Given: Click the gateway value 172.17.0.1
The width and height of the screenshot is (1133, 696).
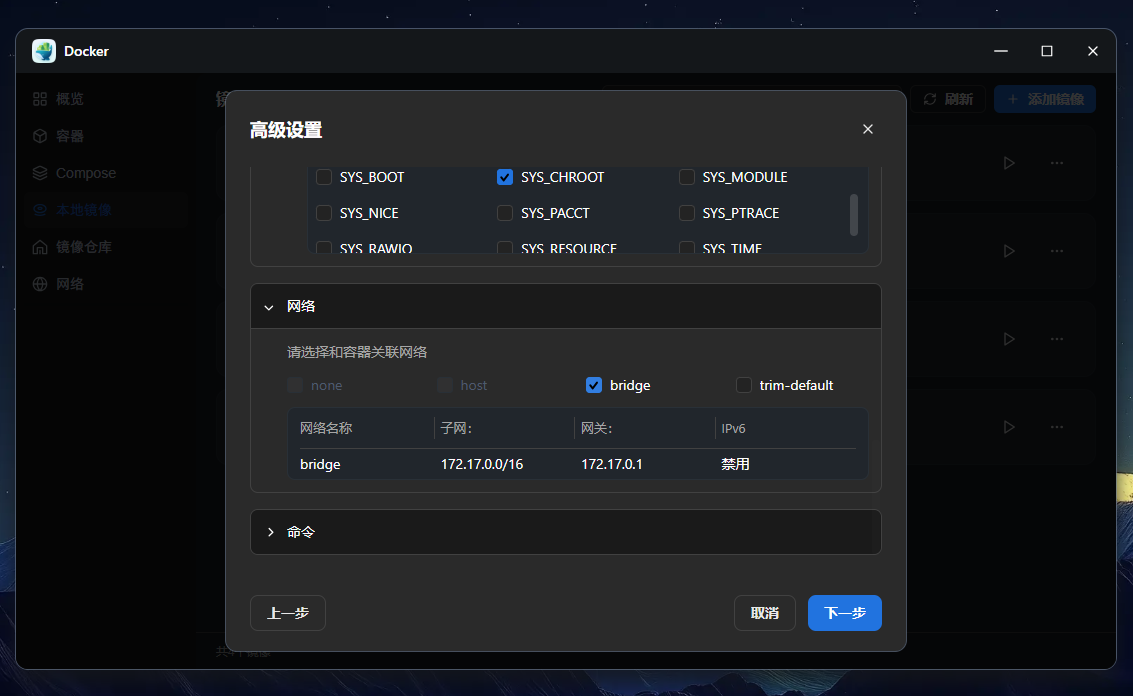Looking at the screenshot, I should pyautogui.click(x=612, y=464).
